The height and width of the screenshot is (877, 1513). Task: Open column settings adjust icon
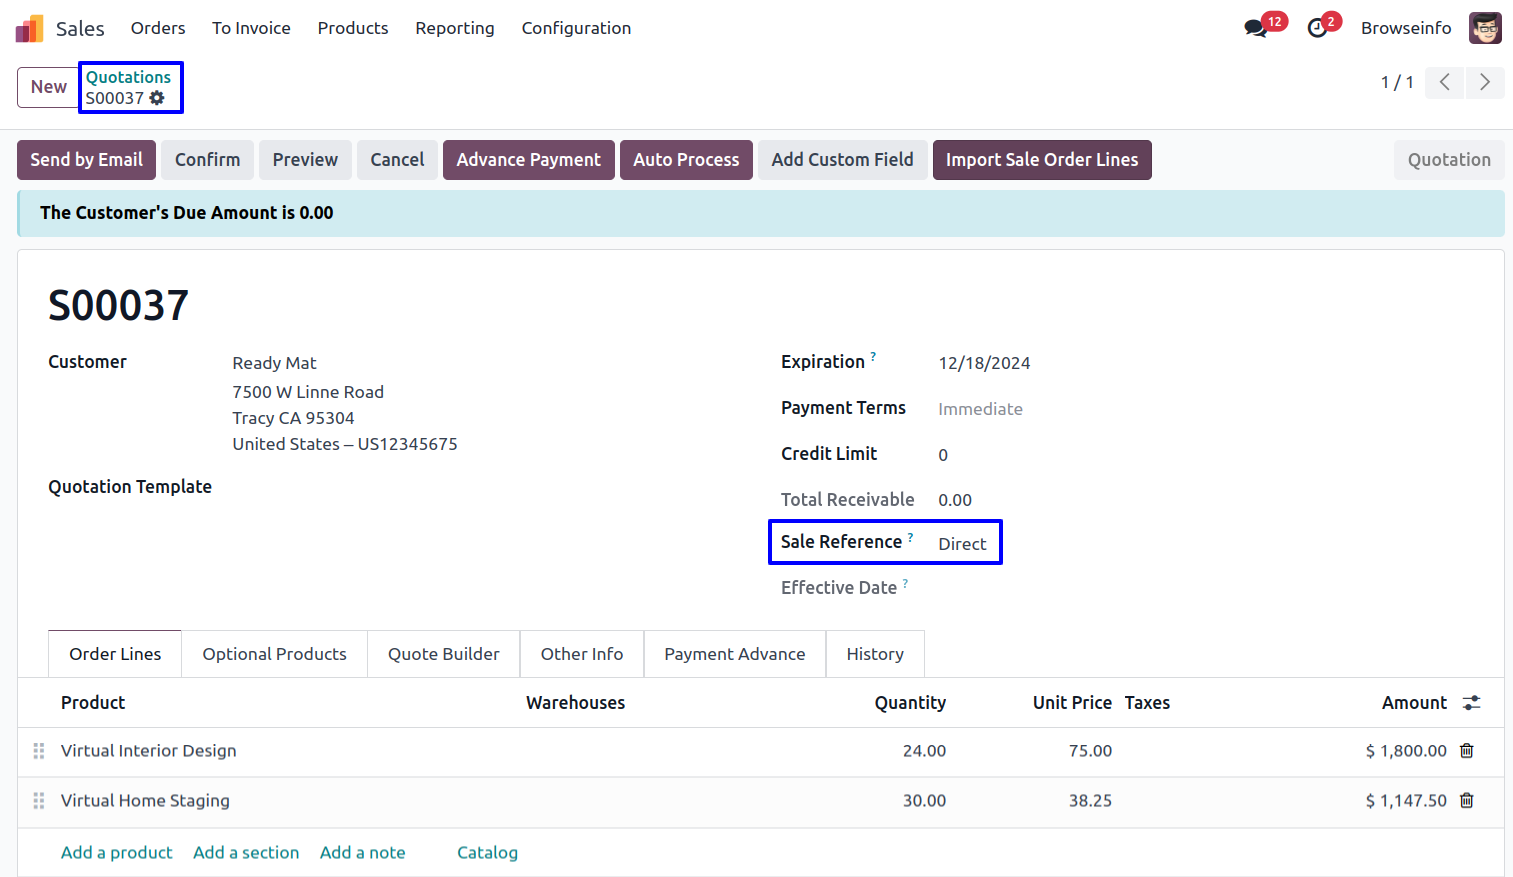click(x=1471, y=703)
